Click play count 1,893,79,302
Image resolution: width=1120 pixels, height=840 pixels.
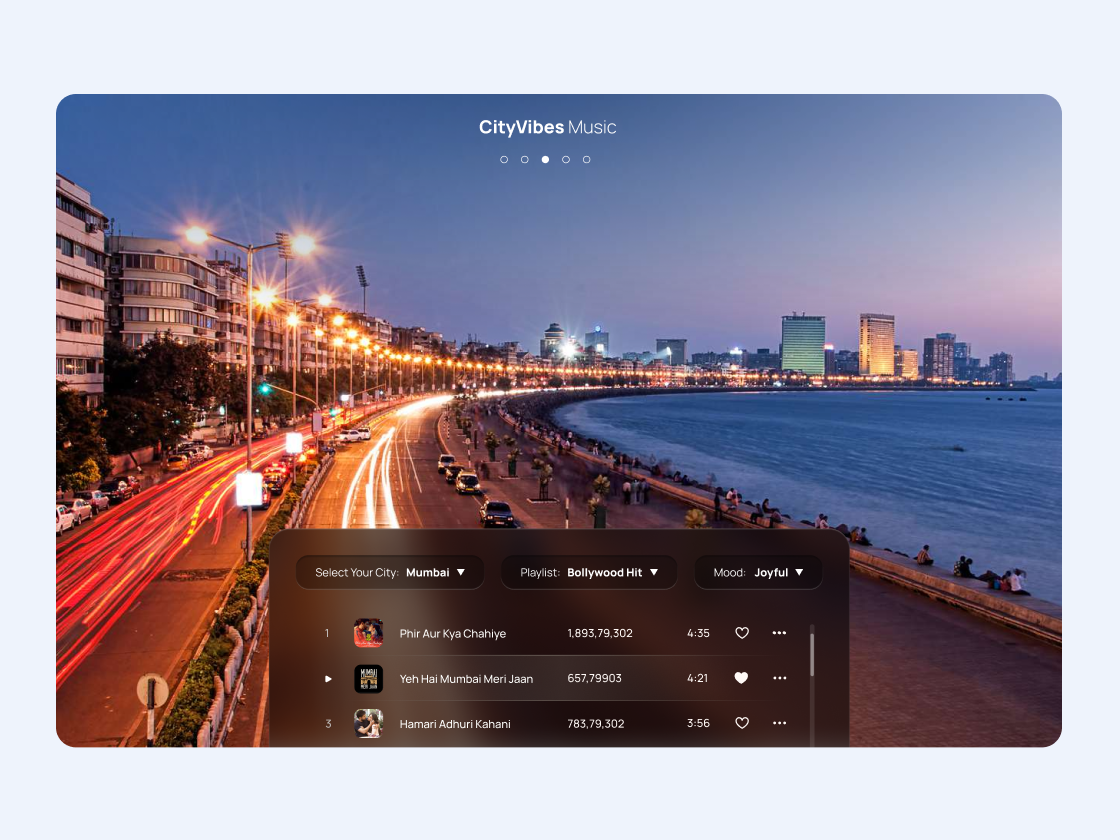point(600,633)
